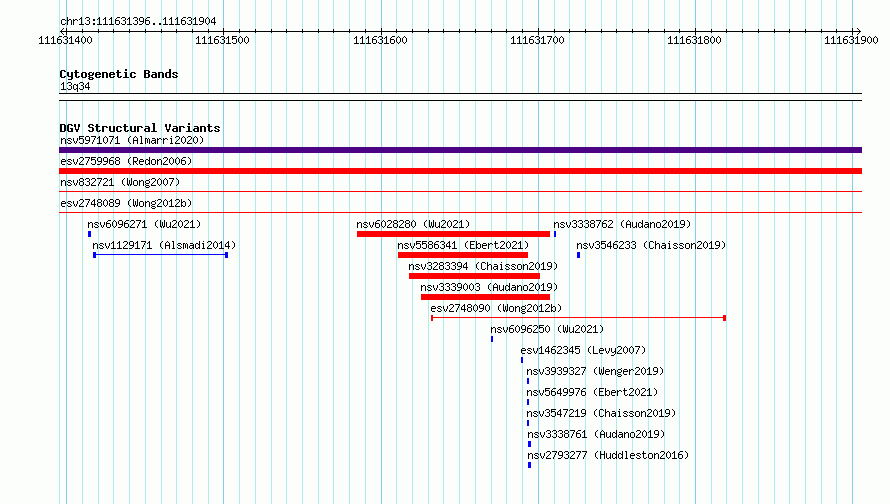
Task: Open nsv3546233 (Chaisson2019) variant
Action: pos(651,245)
